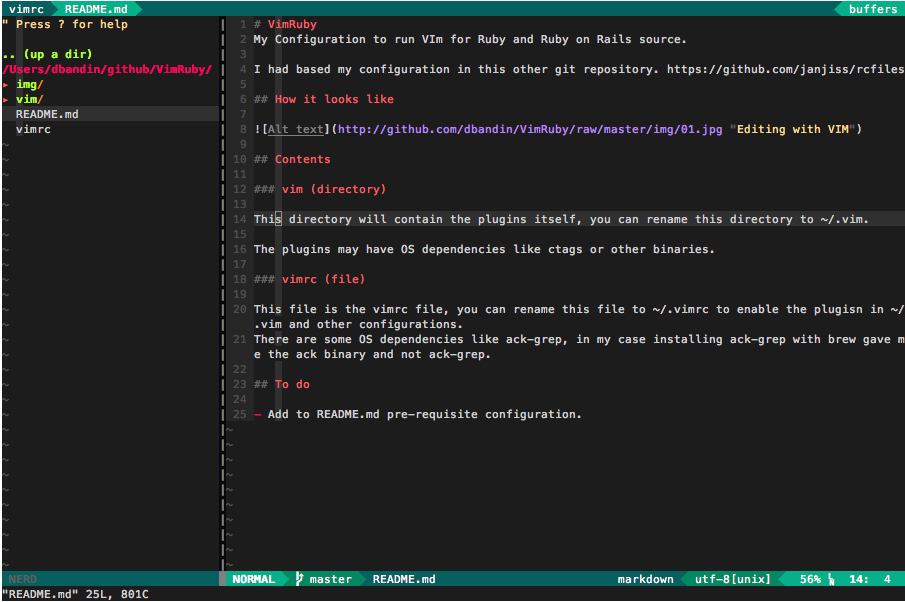Click line number 16 in the gutter
Viewport: 905px width, 602px height.
(x=240, y=249)
